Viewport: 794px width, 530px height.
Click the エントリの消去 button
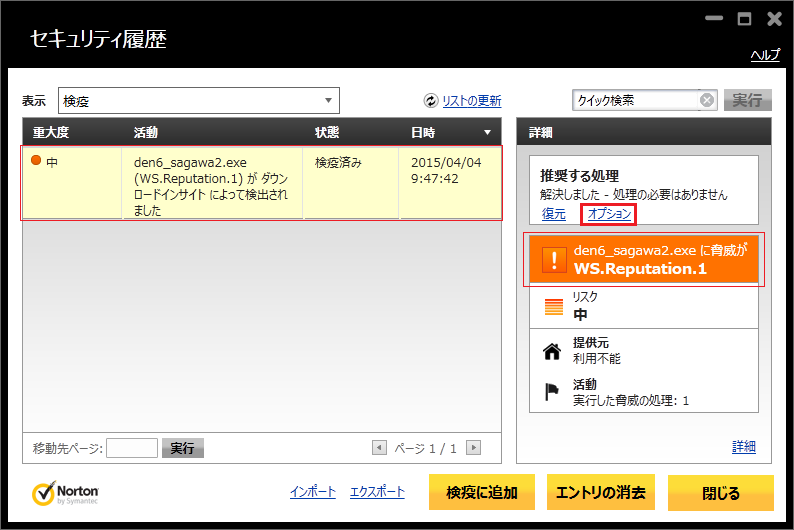pos(601,492)
